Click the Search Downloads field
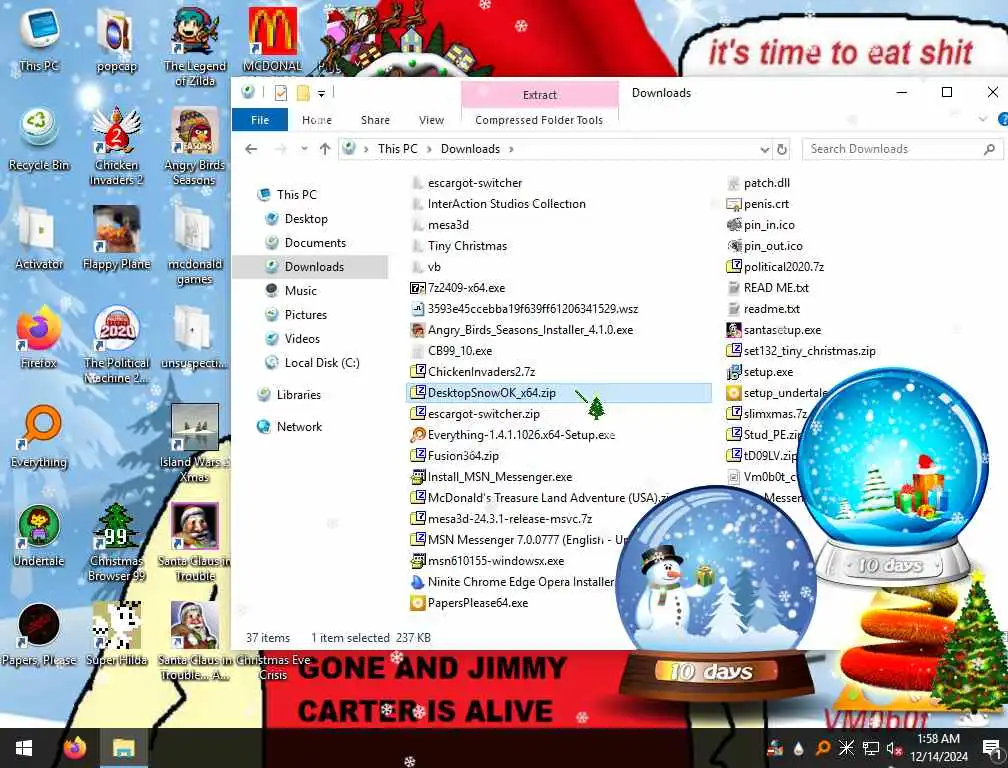 903,149
